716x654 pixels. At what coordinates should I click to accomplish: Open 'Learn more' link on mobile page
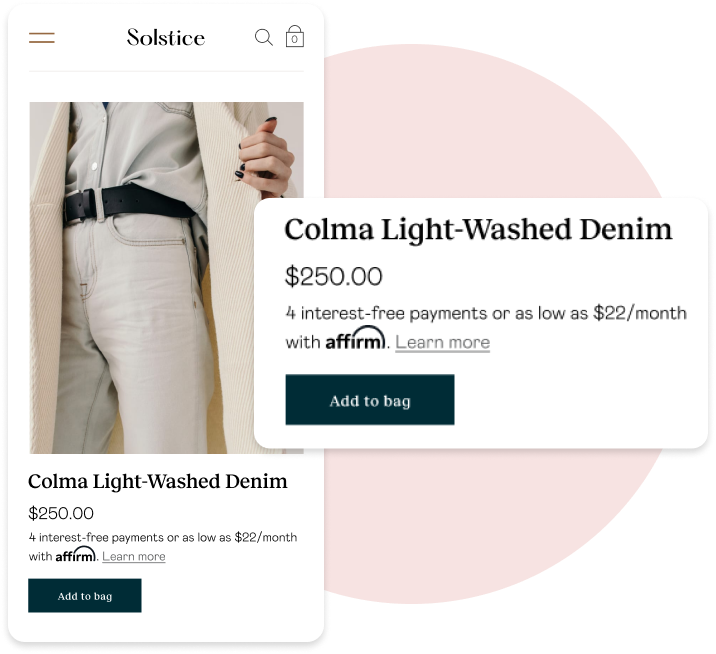coord(134,556)
